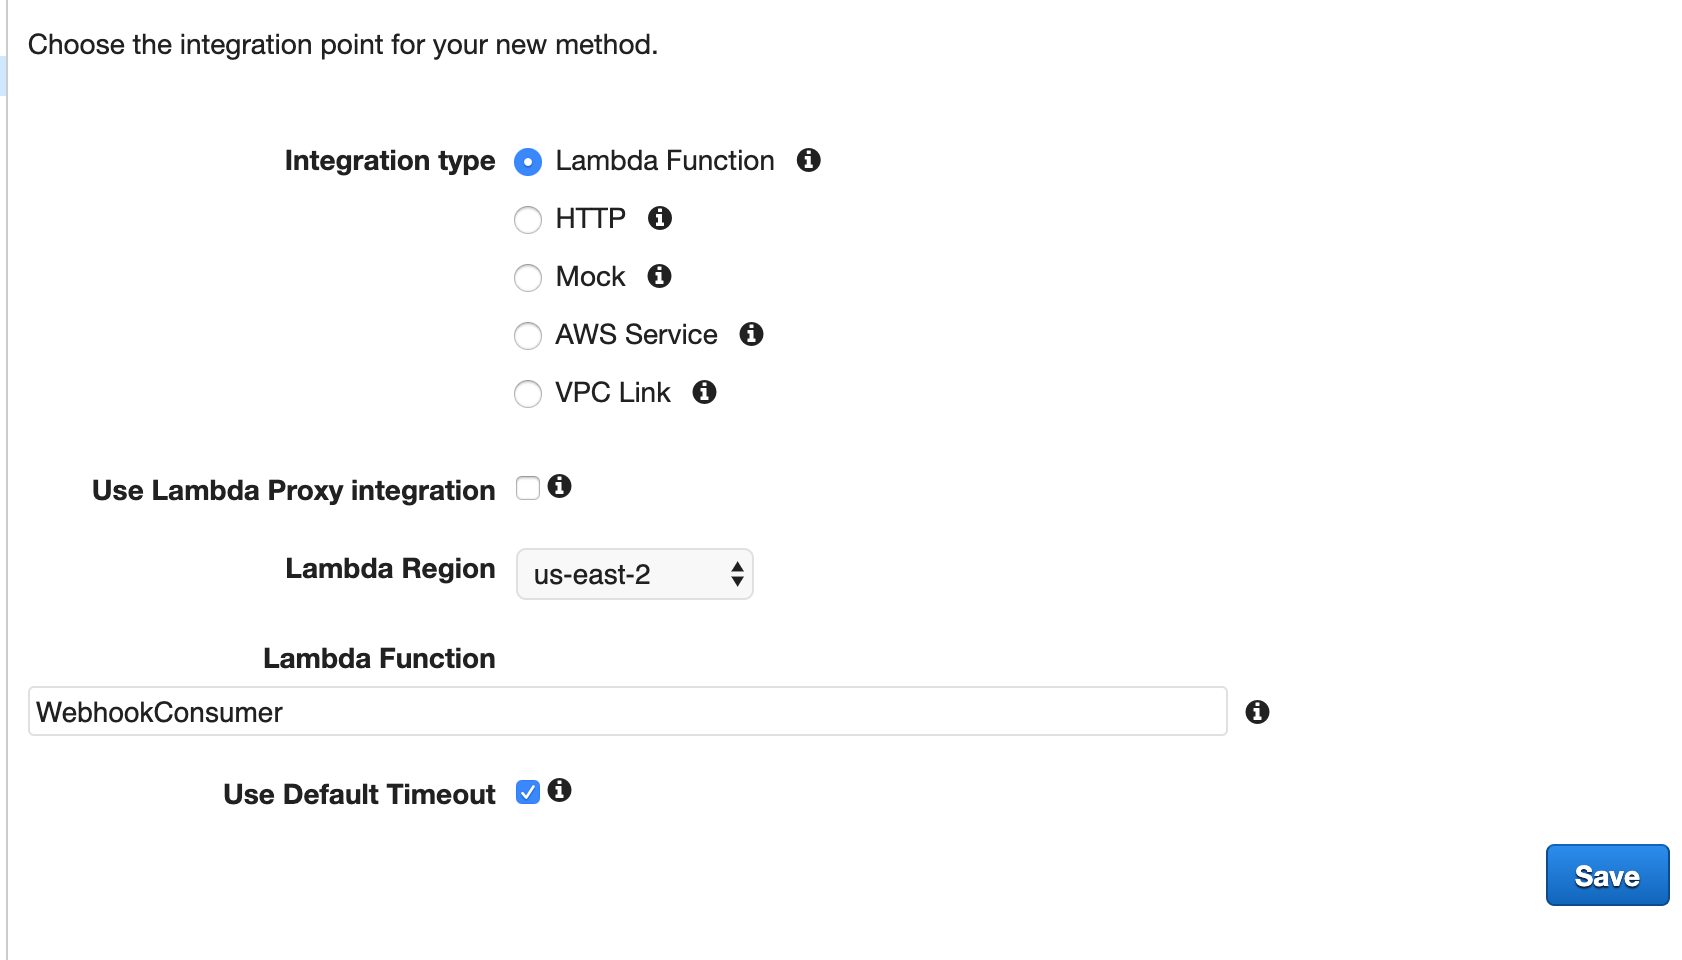Open the Lambda Region us-east-2 dropdown
The height and width of the screenshot is (960, 1682).
pos(634,574)
